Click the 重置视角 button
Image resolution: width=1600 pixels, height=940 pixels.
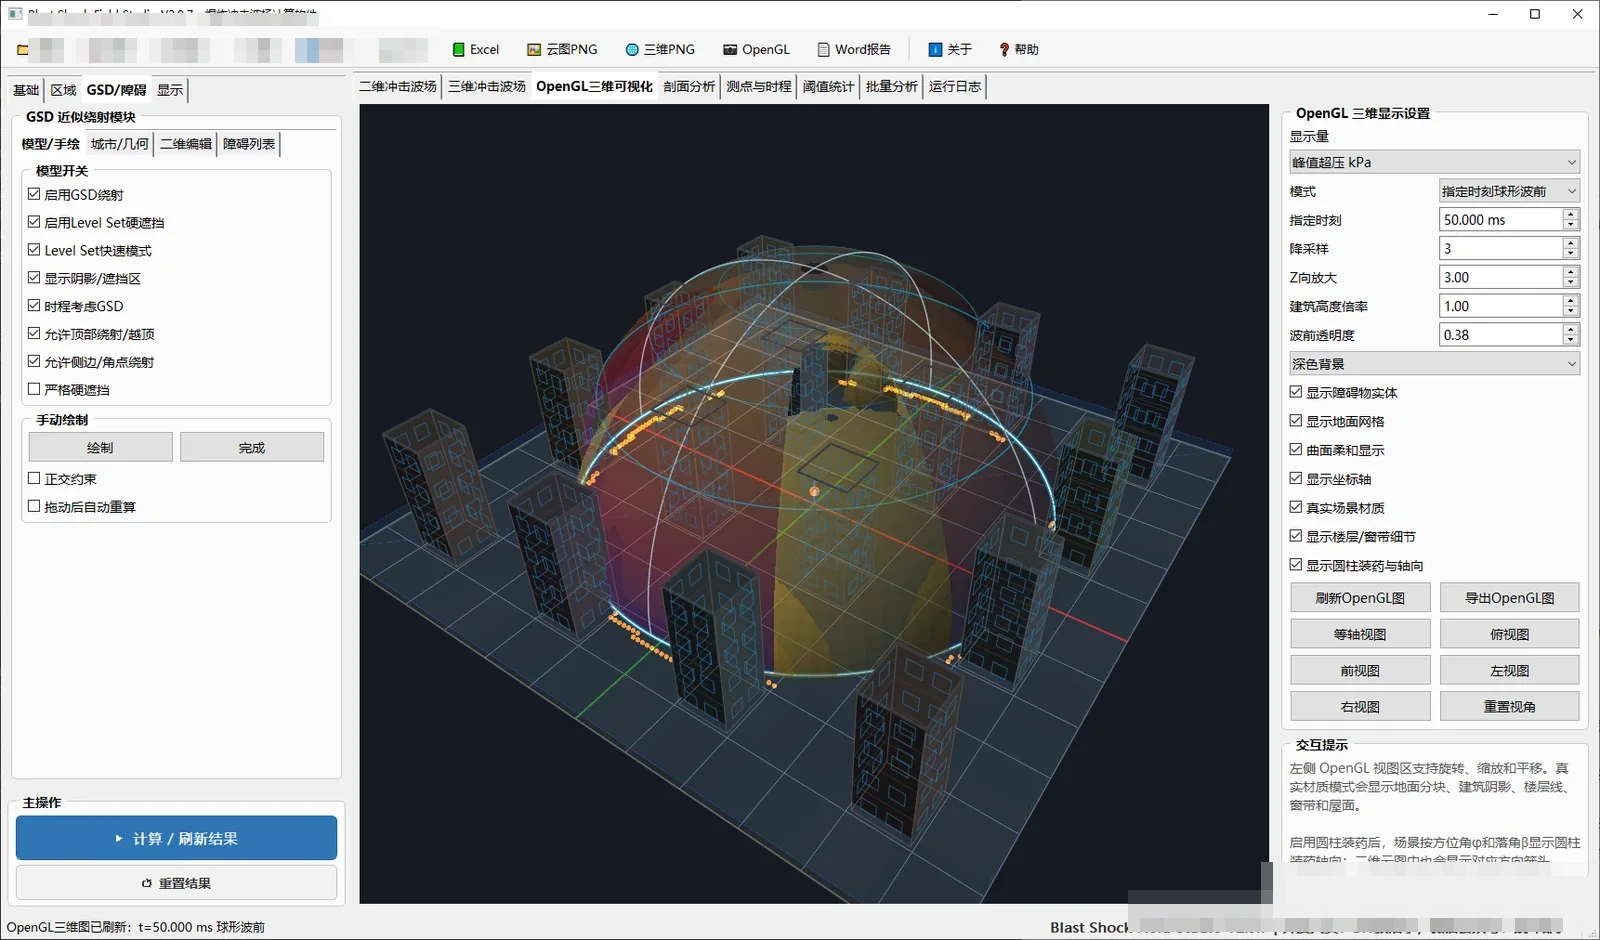point(1510,706)
